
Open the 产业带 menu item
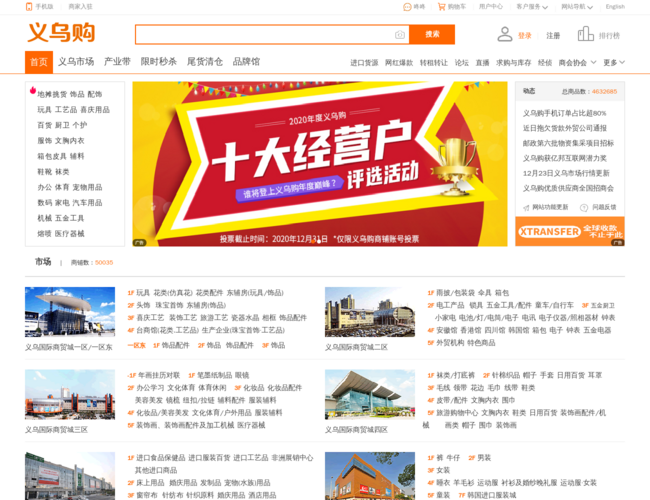point(117,62)
